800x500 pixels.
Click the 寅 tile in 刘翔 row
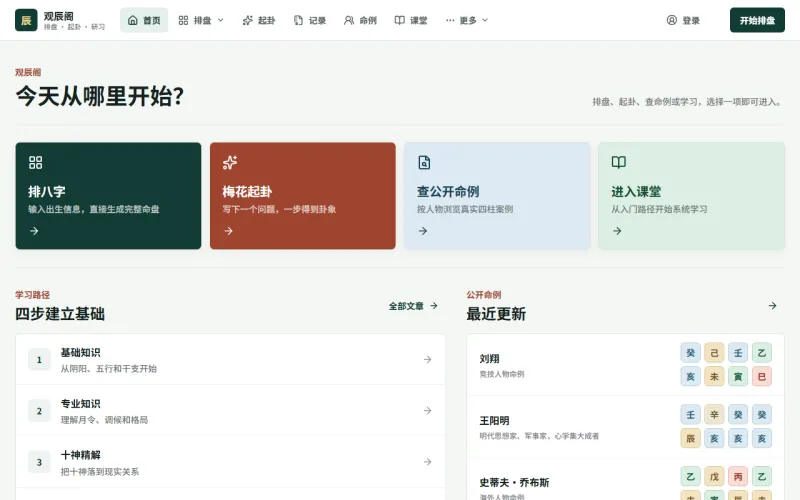(738, 377)
